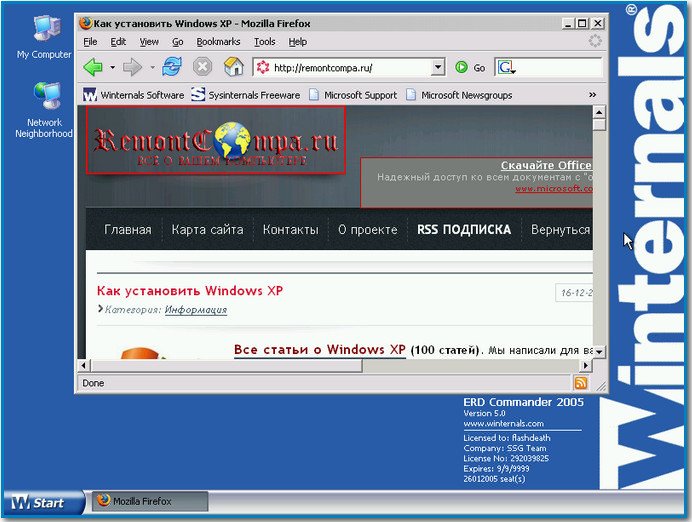Open the File menu
The image size is (692, 522).
90,41
